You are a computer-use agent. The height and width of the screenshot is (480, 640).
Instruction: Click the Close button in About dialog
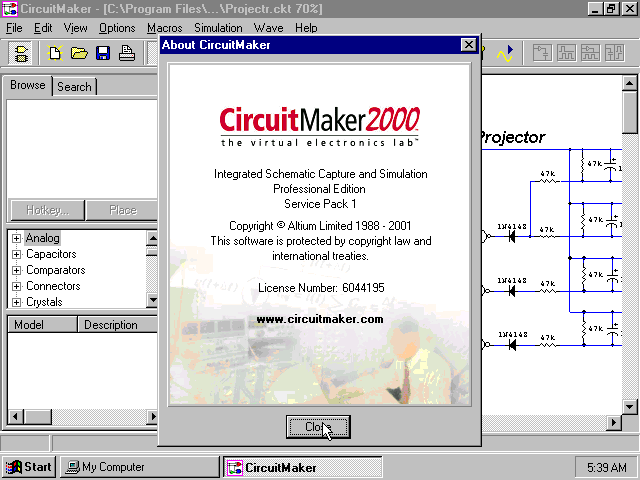click(318, 427)
